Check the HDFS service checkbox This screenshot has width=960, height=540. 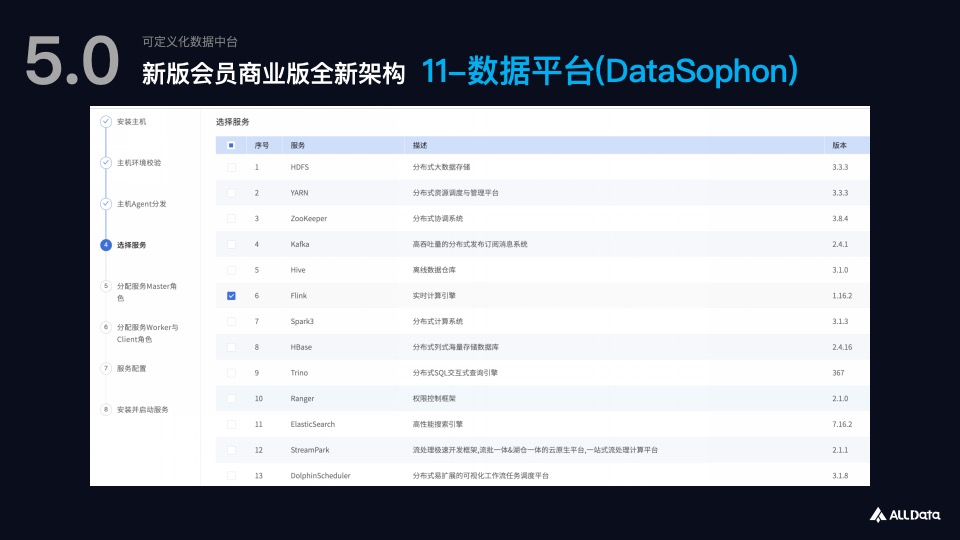coord(231,167)
